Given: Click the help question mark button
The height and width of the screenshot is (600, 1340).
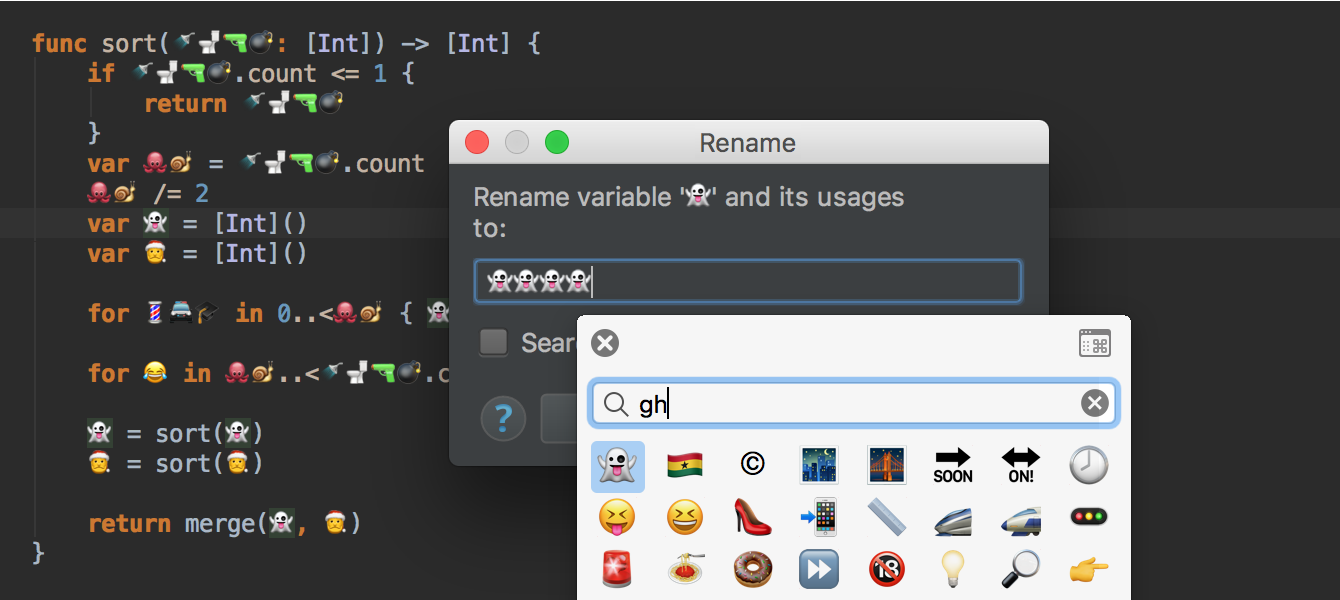Looking at the screenshot, I should 503,419.
